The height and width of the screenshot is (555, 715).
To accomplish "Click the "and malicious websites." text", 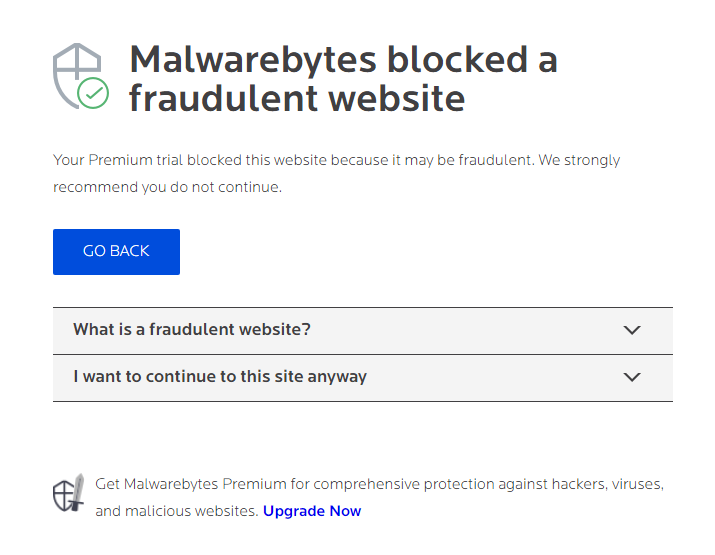I will coord(176,511).
